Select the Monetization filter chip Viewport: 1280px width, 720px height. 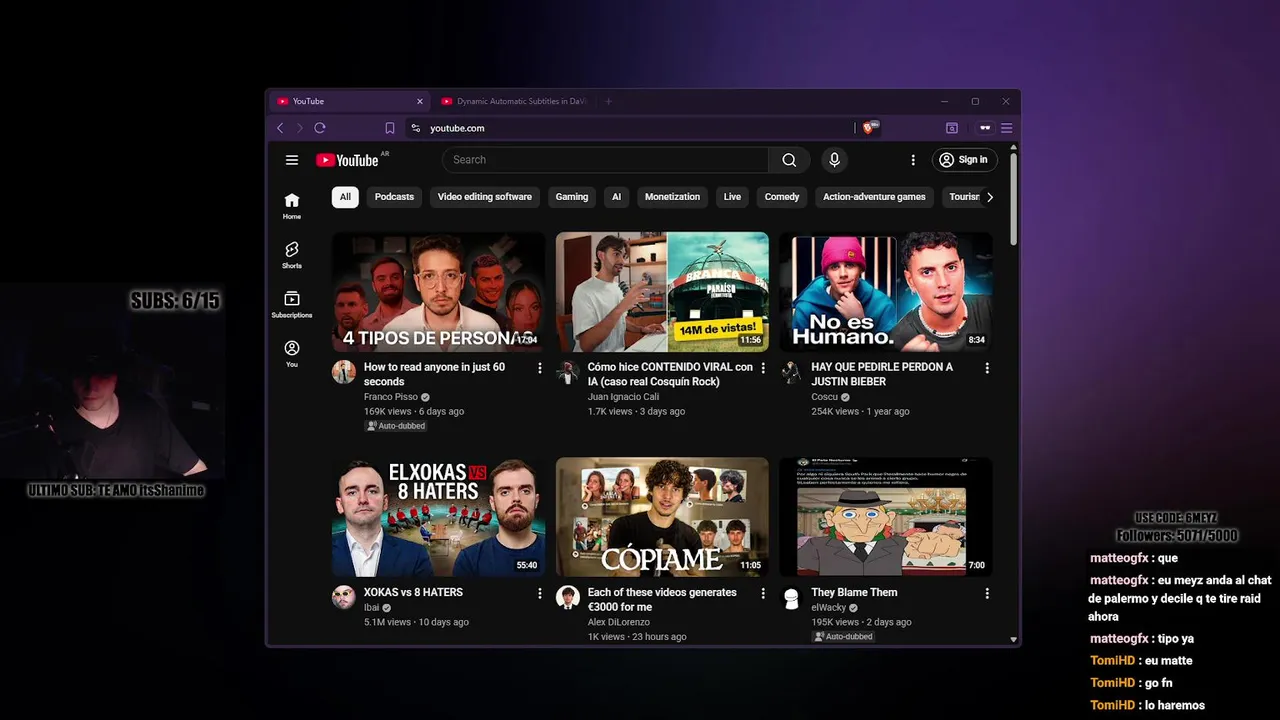coord(672,197)
